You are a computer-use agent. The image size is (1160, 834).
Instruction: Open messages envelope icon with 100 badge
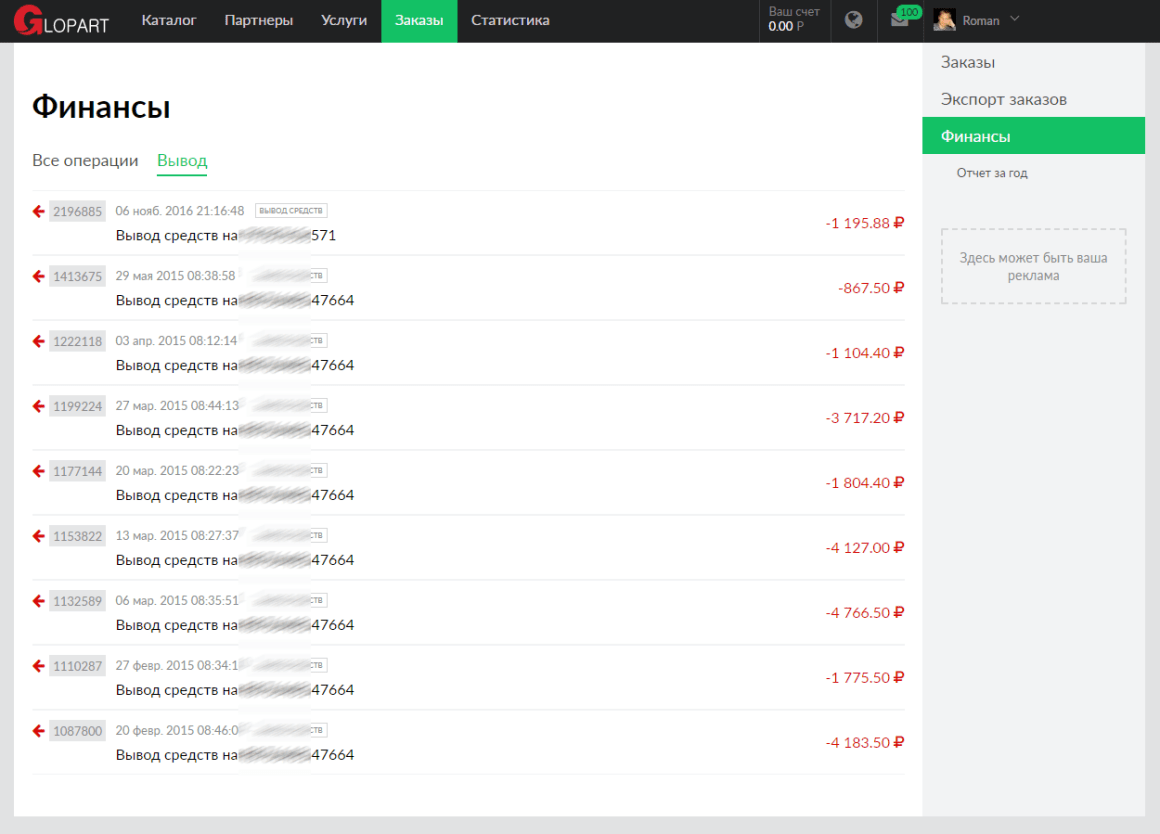pos(900,20)
